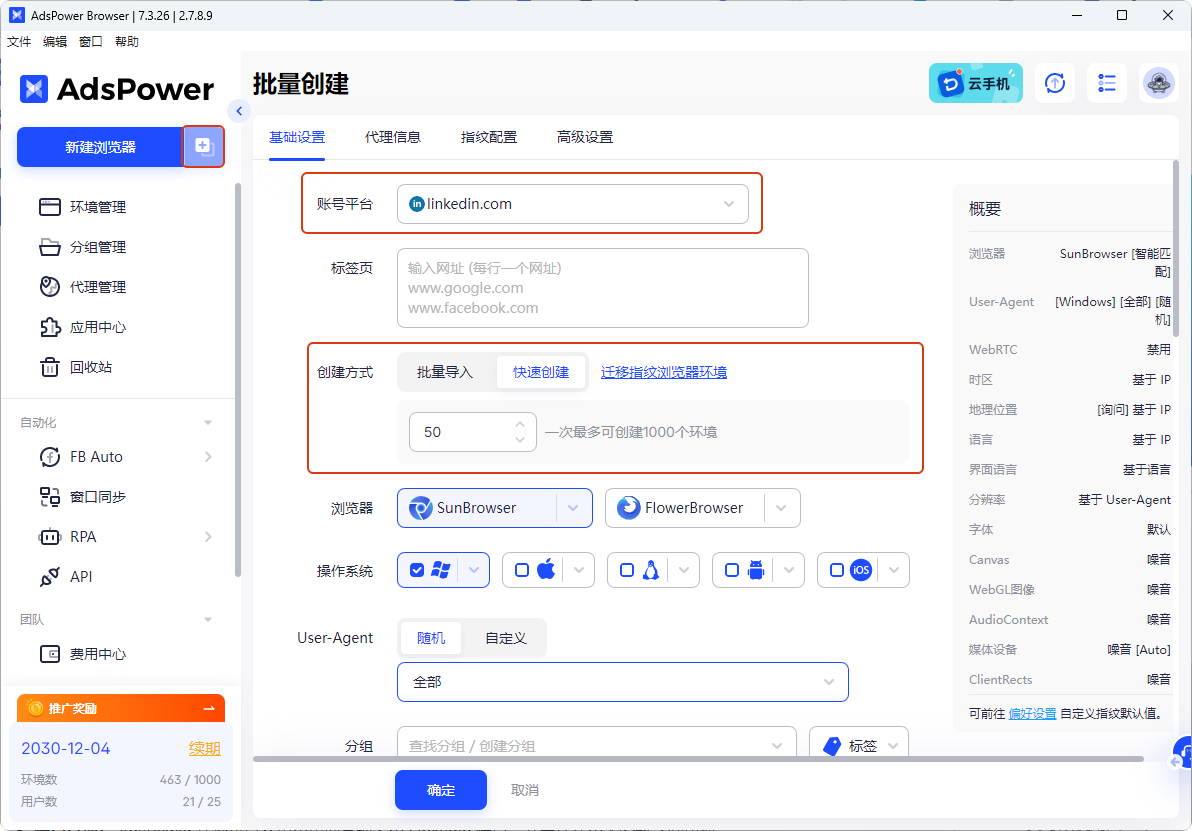
Task: Go to 回收站 recycle bin
Action: coord(90,367)
